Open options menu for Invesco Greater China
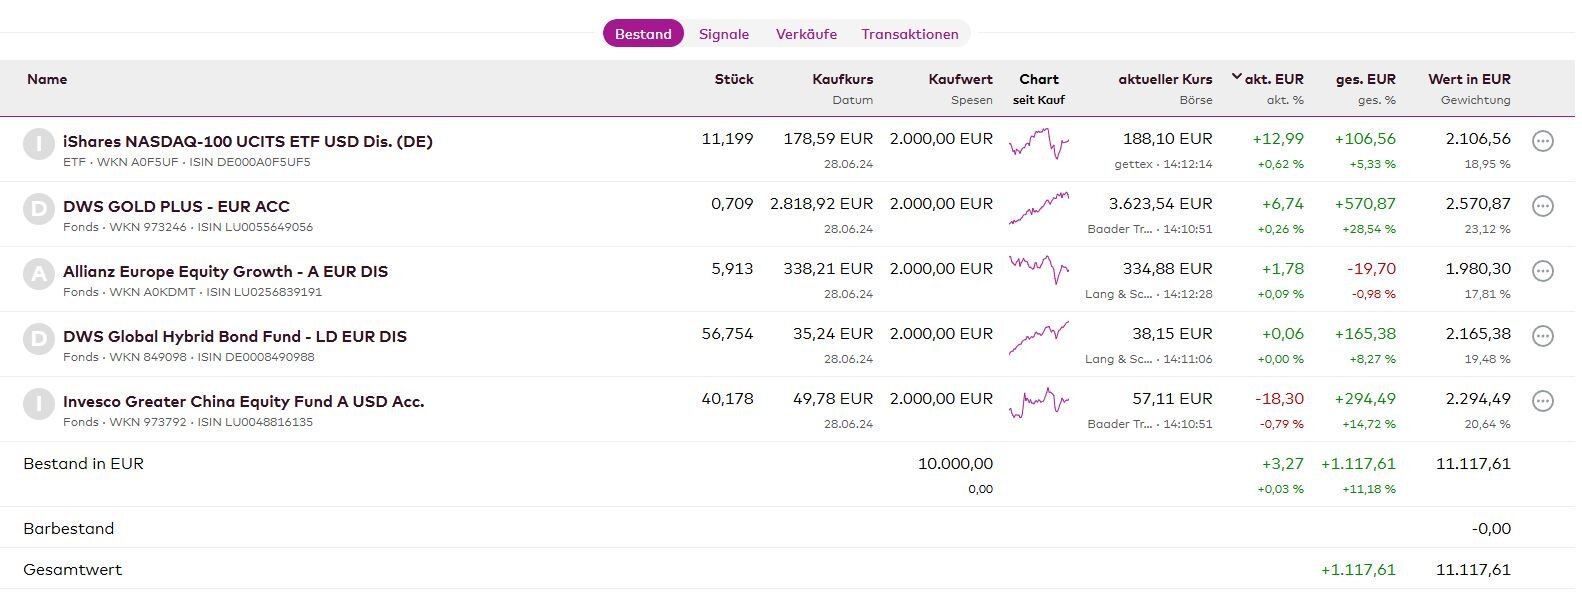 tap(1543, 402)
